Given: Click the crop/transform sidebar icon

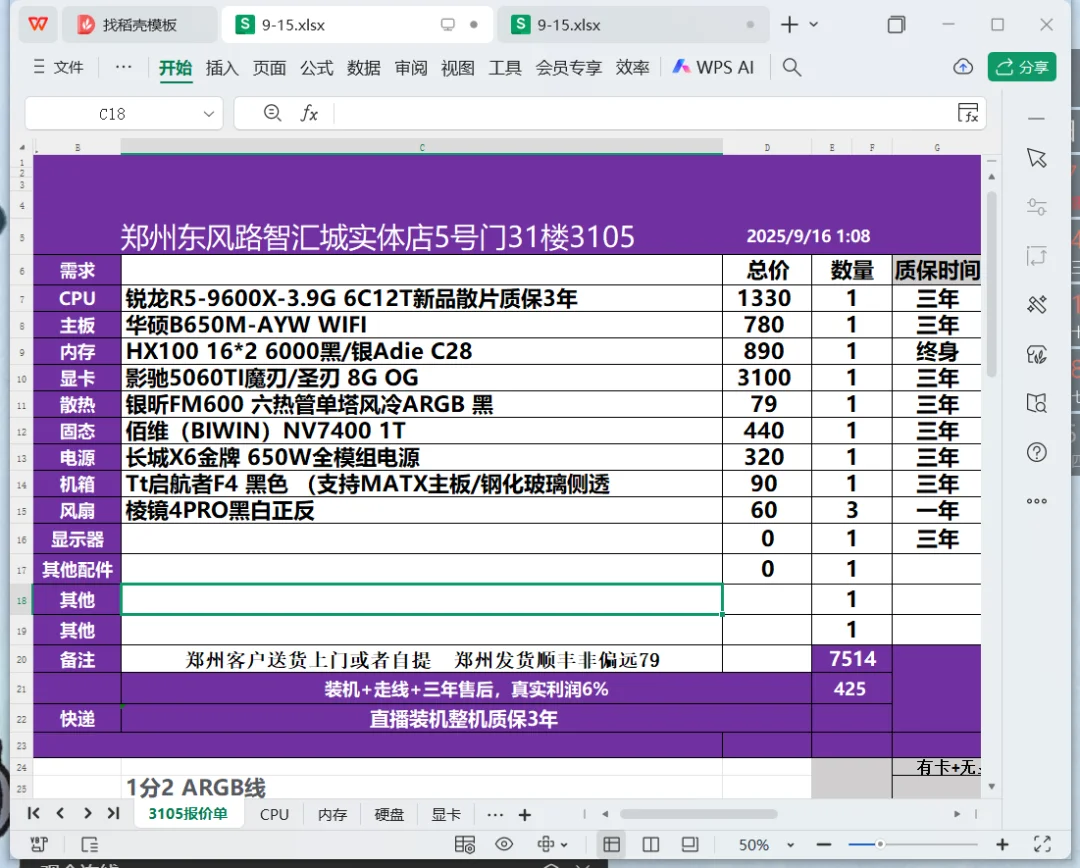Looking at the screenshot, I should pos(1037,256).
